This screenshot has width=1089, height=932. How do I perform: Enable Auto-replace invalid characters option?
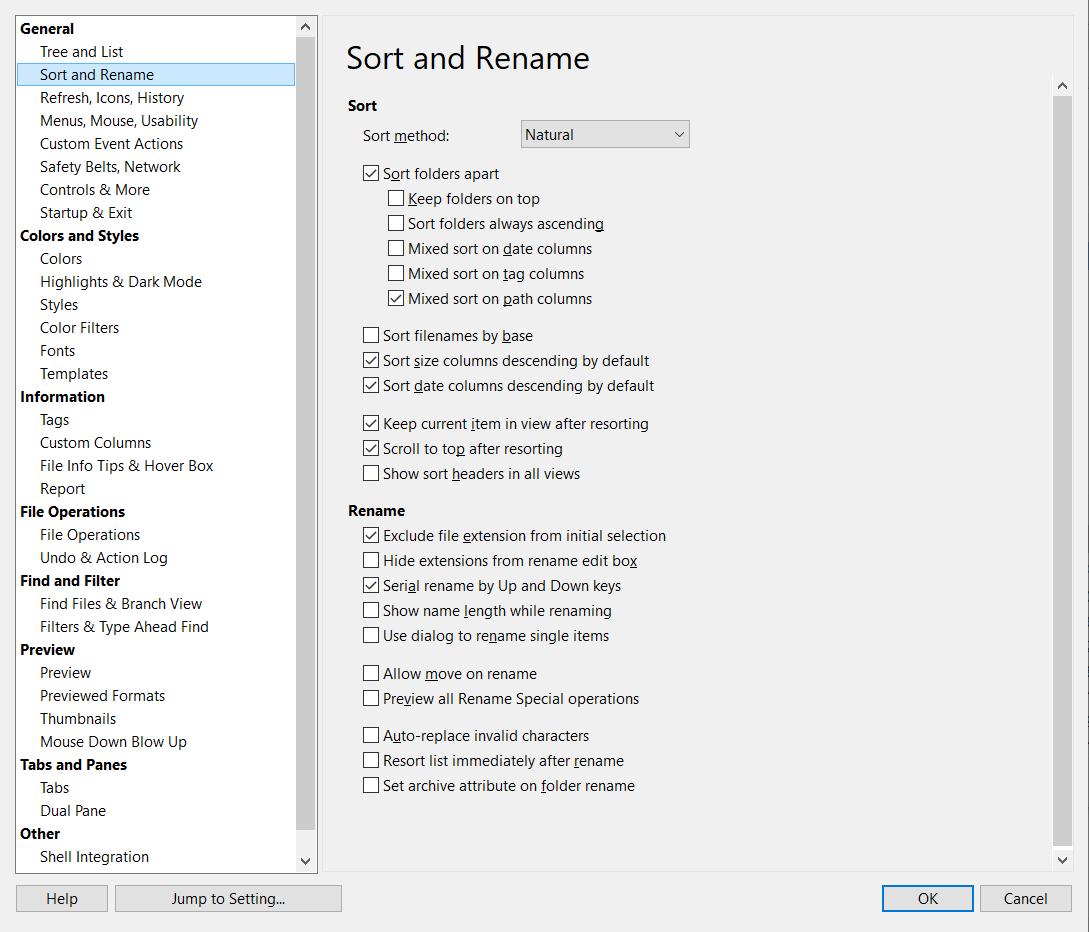coord(371,736)
